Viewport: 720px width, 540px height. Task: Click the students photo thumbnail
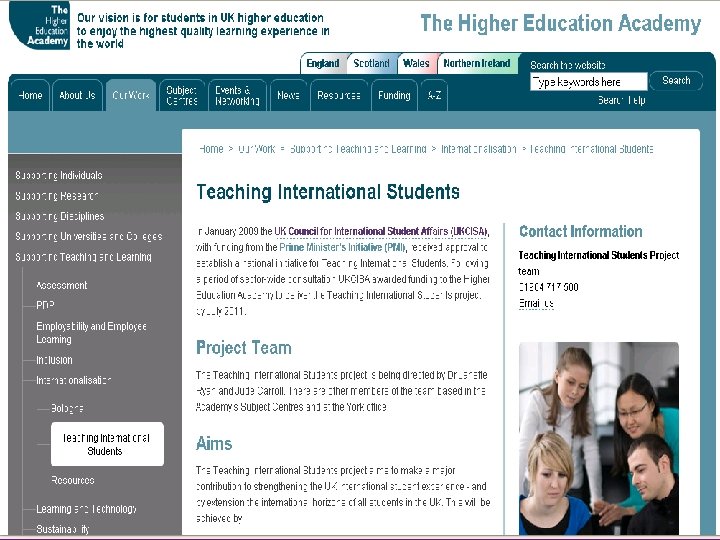[599, 439]
